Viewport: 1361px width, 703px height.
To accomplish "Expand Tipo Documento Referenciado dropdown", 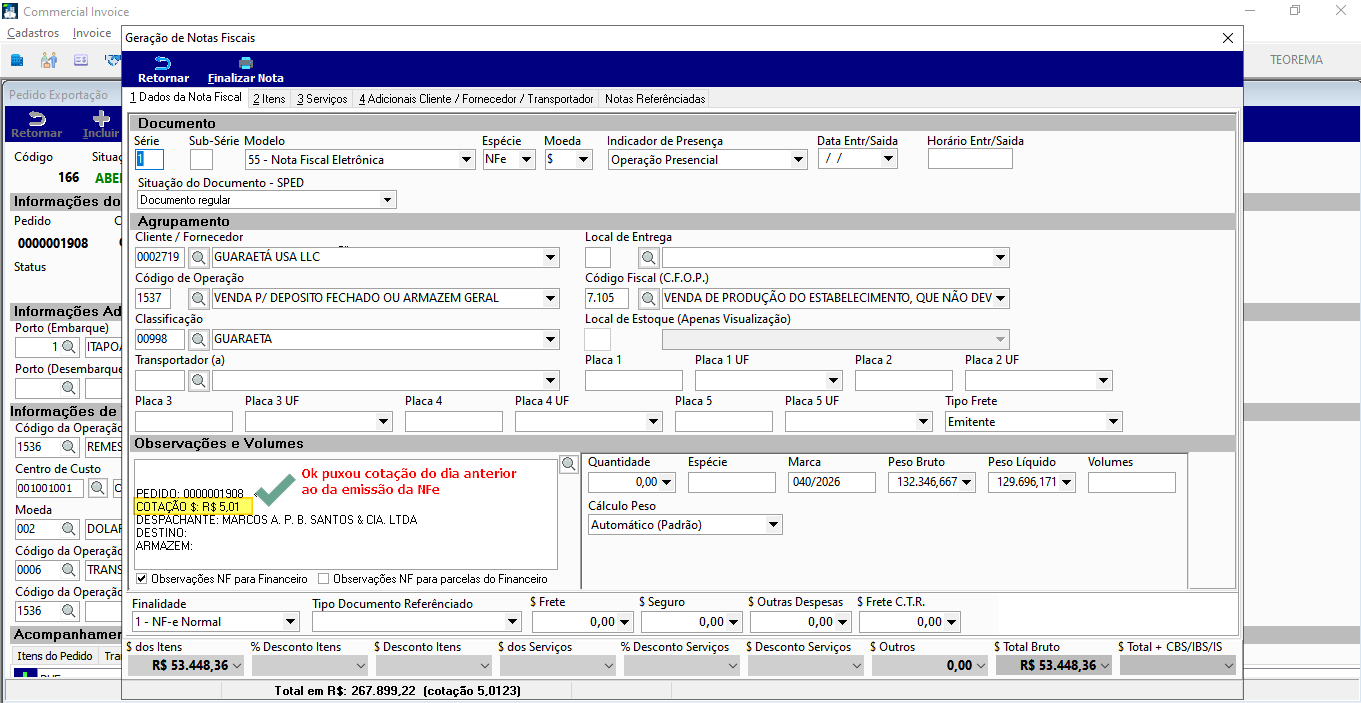I will point(513,621).
